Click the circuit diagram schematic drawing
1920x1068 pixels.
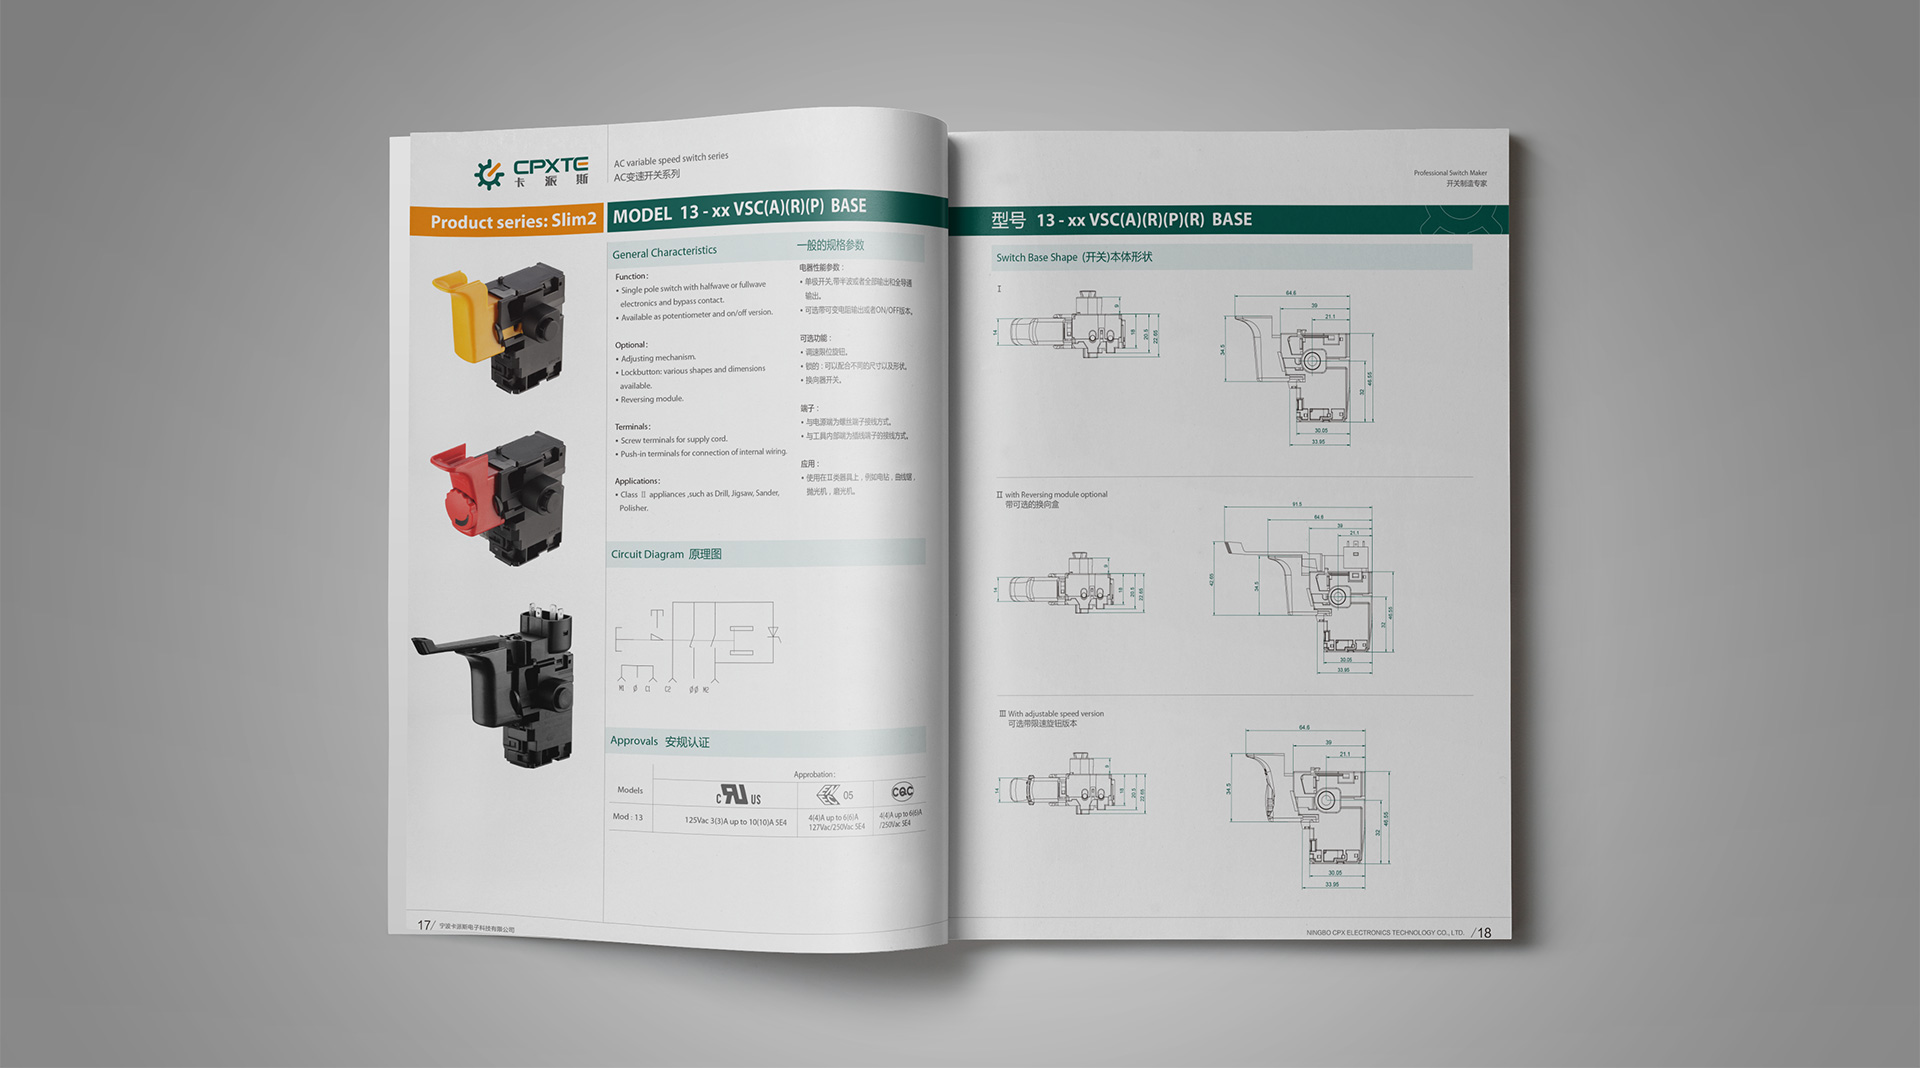(x=696, y=645)
